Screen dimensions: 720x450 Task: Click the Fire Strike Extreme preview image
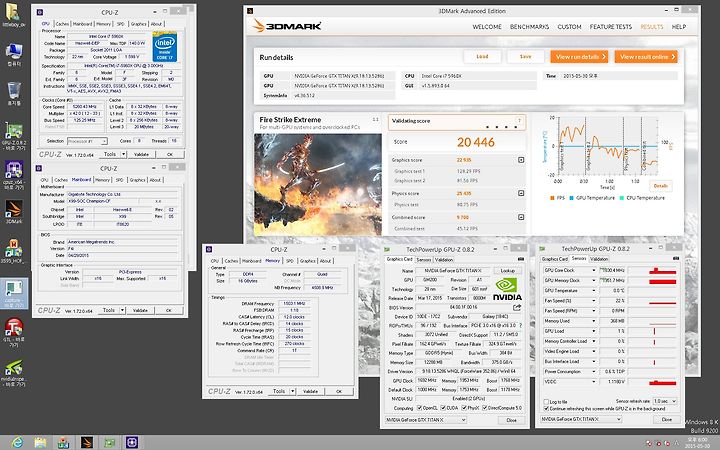coord(318,184)
